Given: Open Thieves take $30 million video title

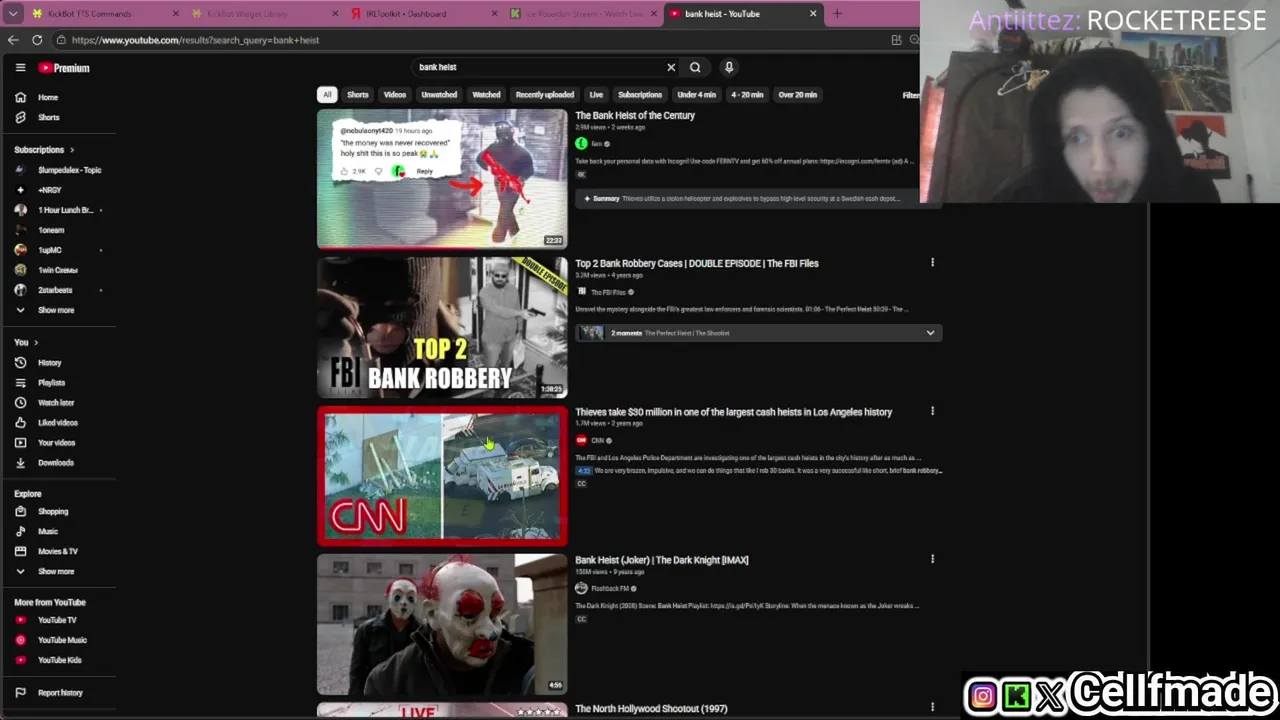Looking at the screenshot, I should tap(733, 411).
